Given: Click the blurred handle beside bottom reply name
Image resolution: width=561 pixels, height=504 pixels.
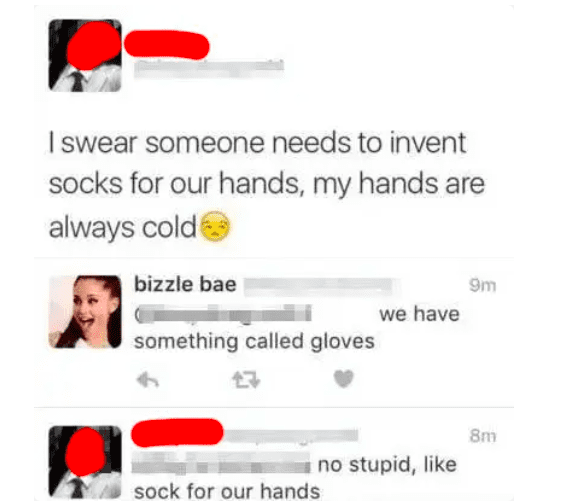Looking at the screenshot, I should 292,436.
